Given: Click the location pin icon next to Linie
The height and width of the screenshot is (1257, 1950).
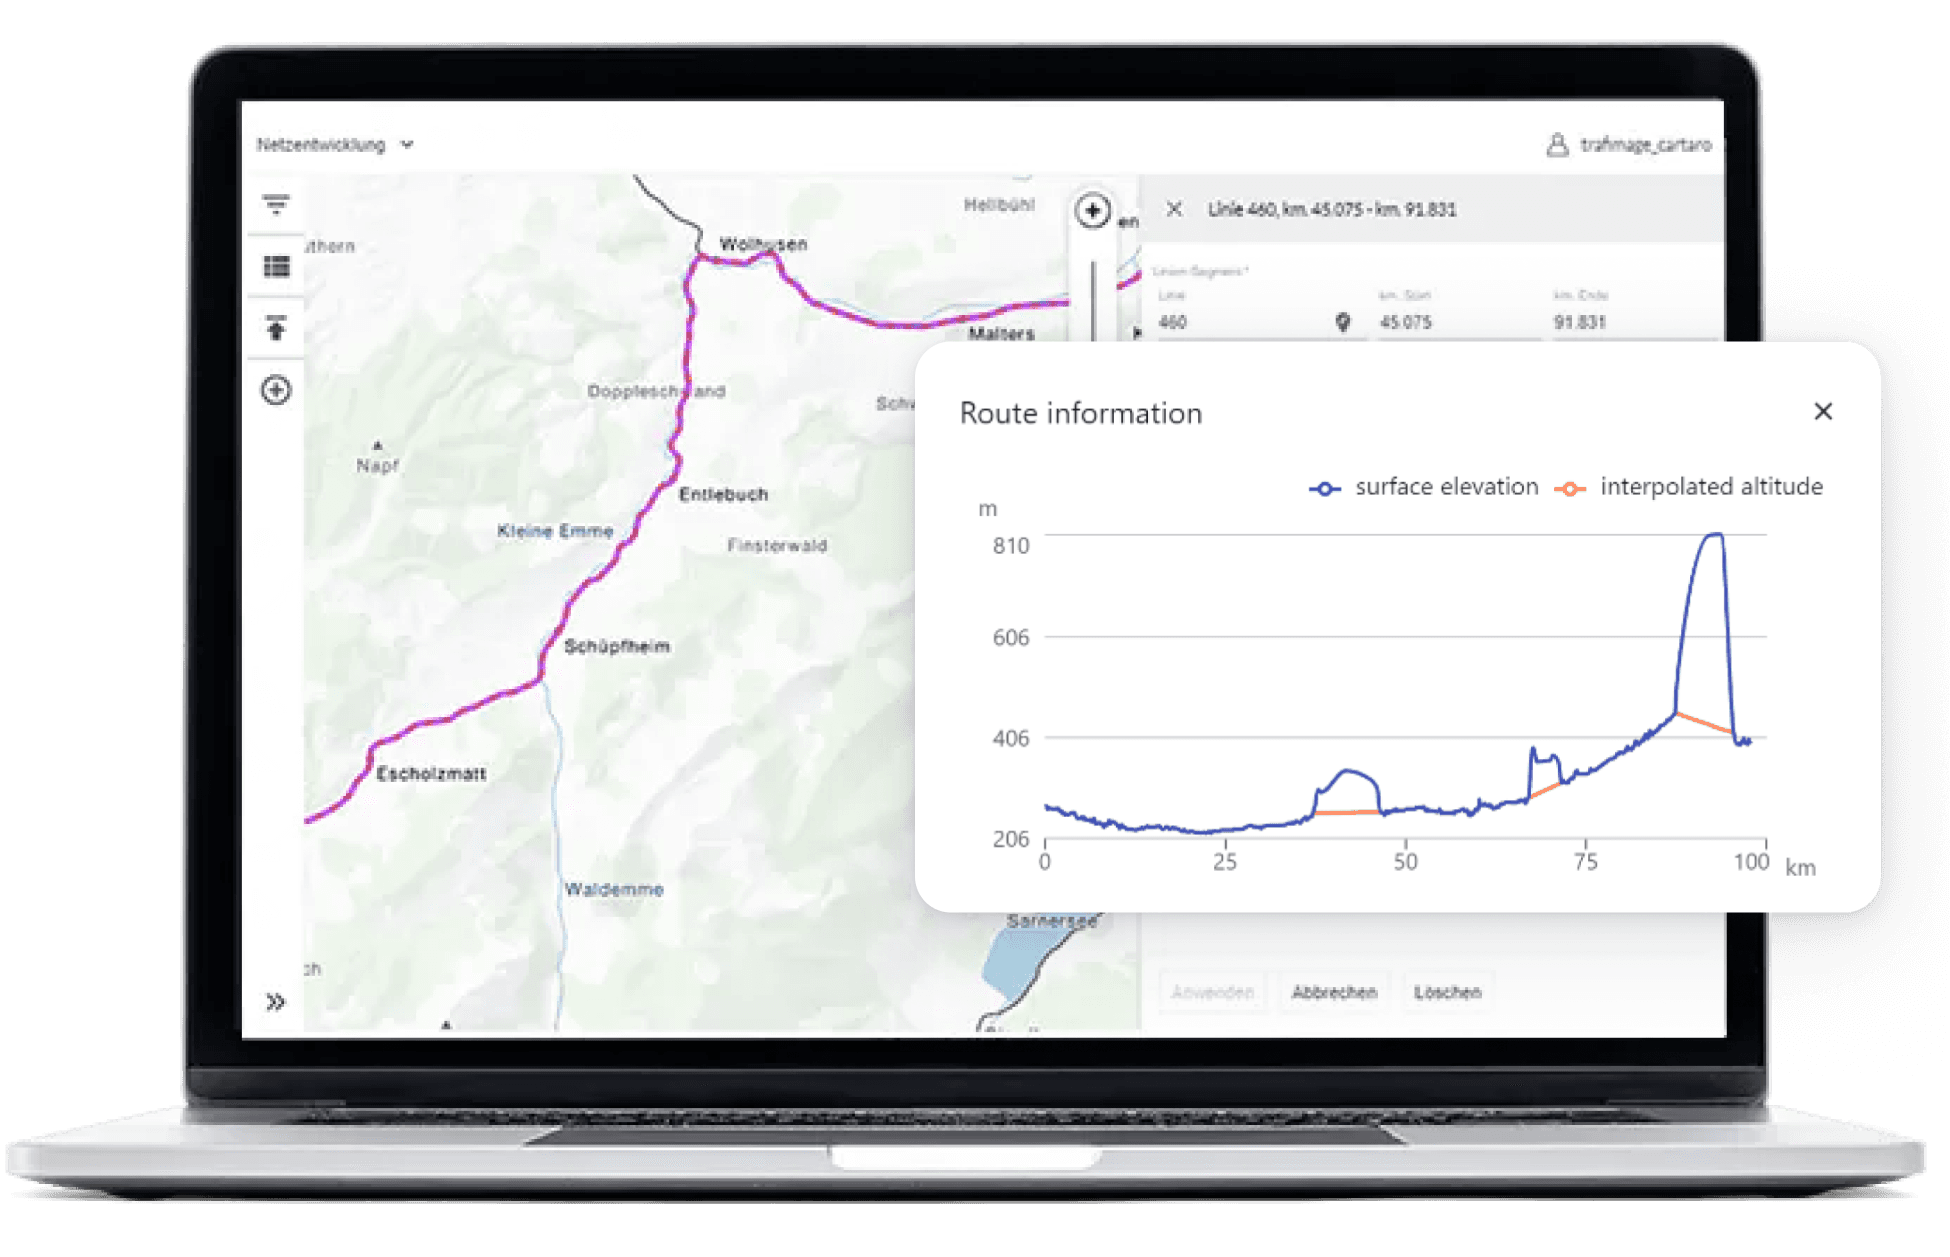Looking at the screenshot, I should pyautogui.click(x=1343, y=322).
